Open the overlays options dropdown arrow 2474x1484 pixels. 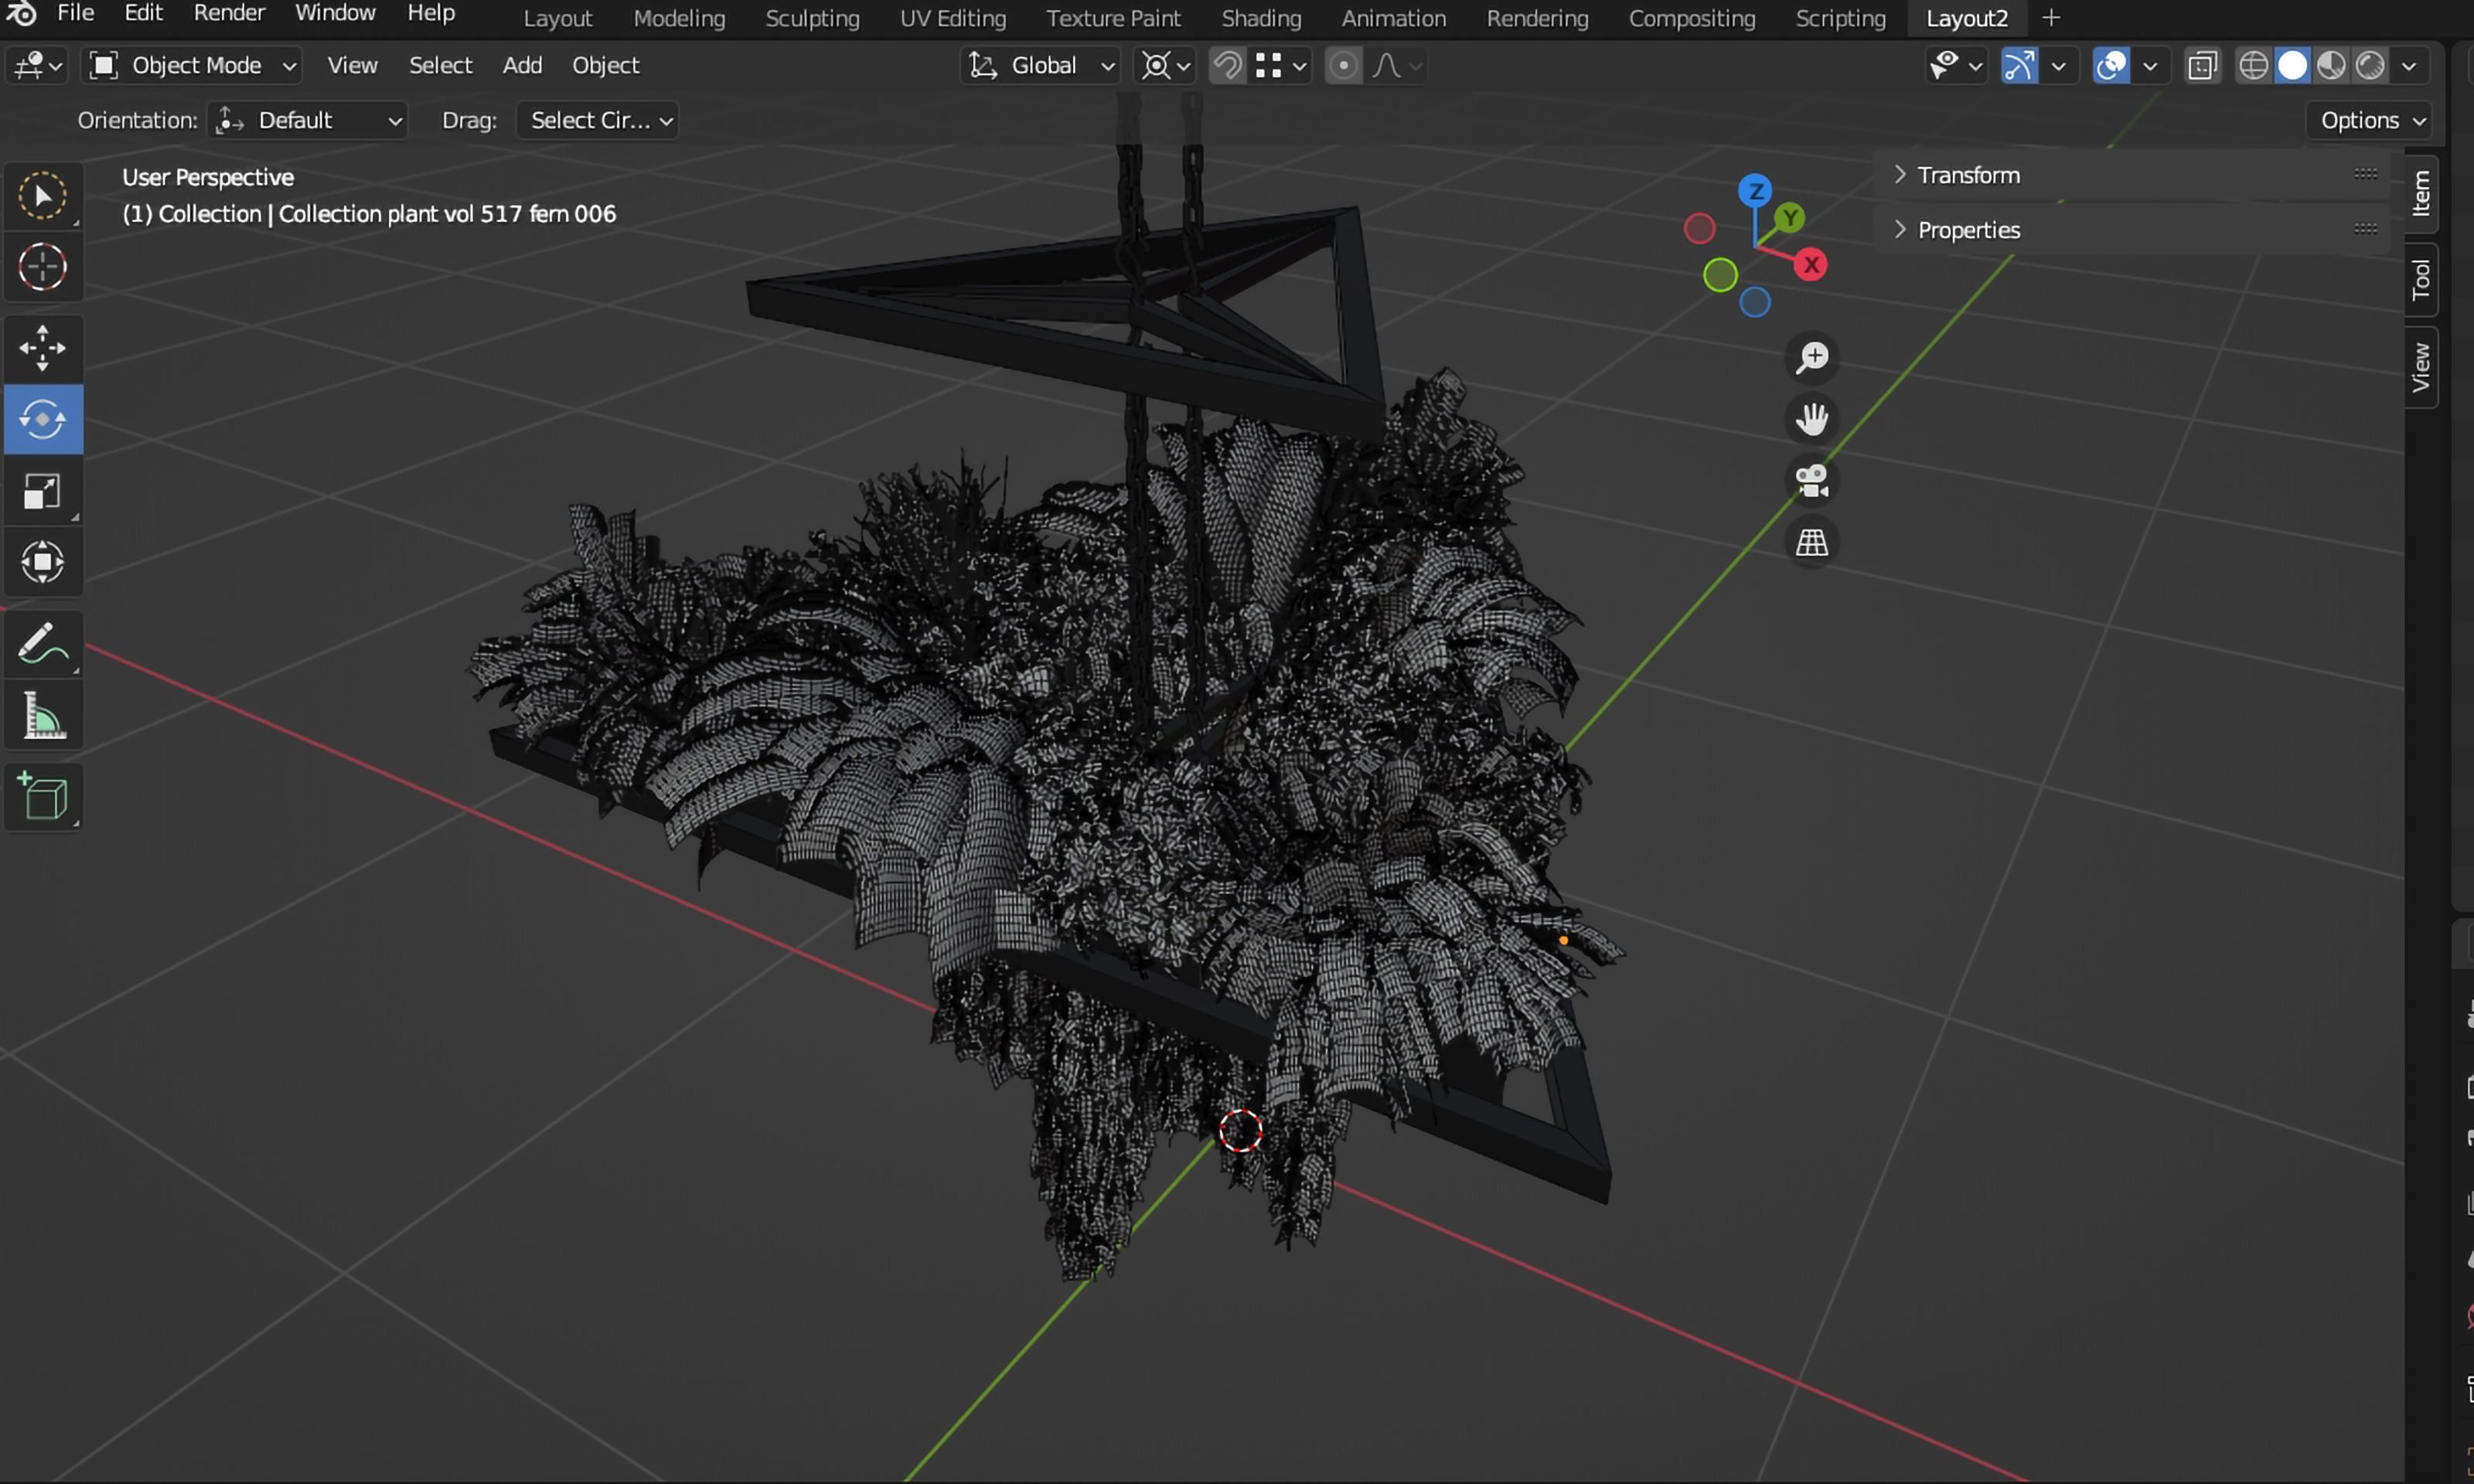coord(2150,66)
